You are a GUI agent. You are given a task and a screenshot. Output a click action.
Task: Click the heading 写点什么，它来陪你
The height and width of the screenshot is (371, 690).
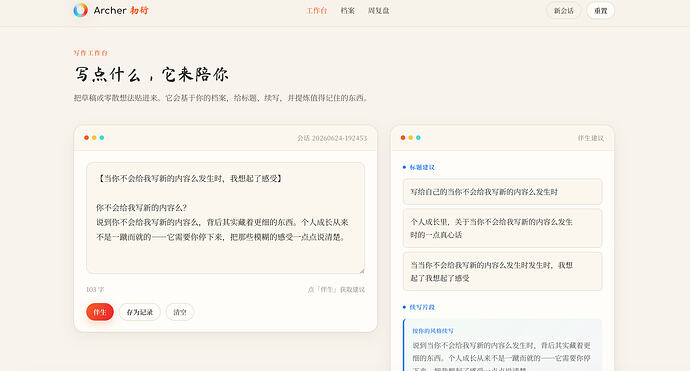click(151, 74)
